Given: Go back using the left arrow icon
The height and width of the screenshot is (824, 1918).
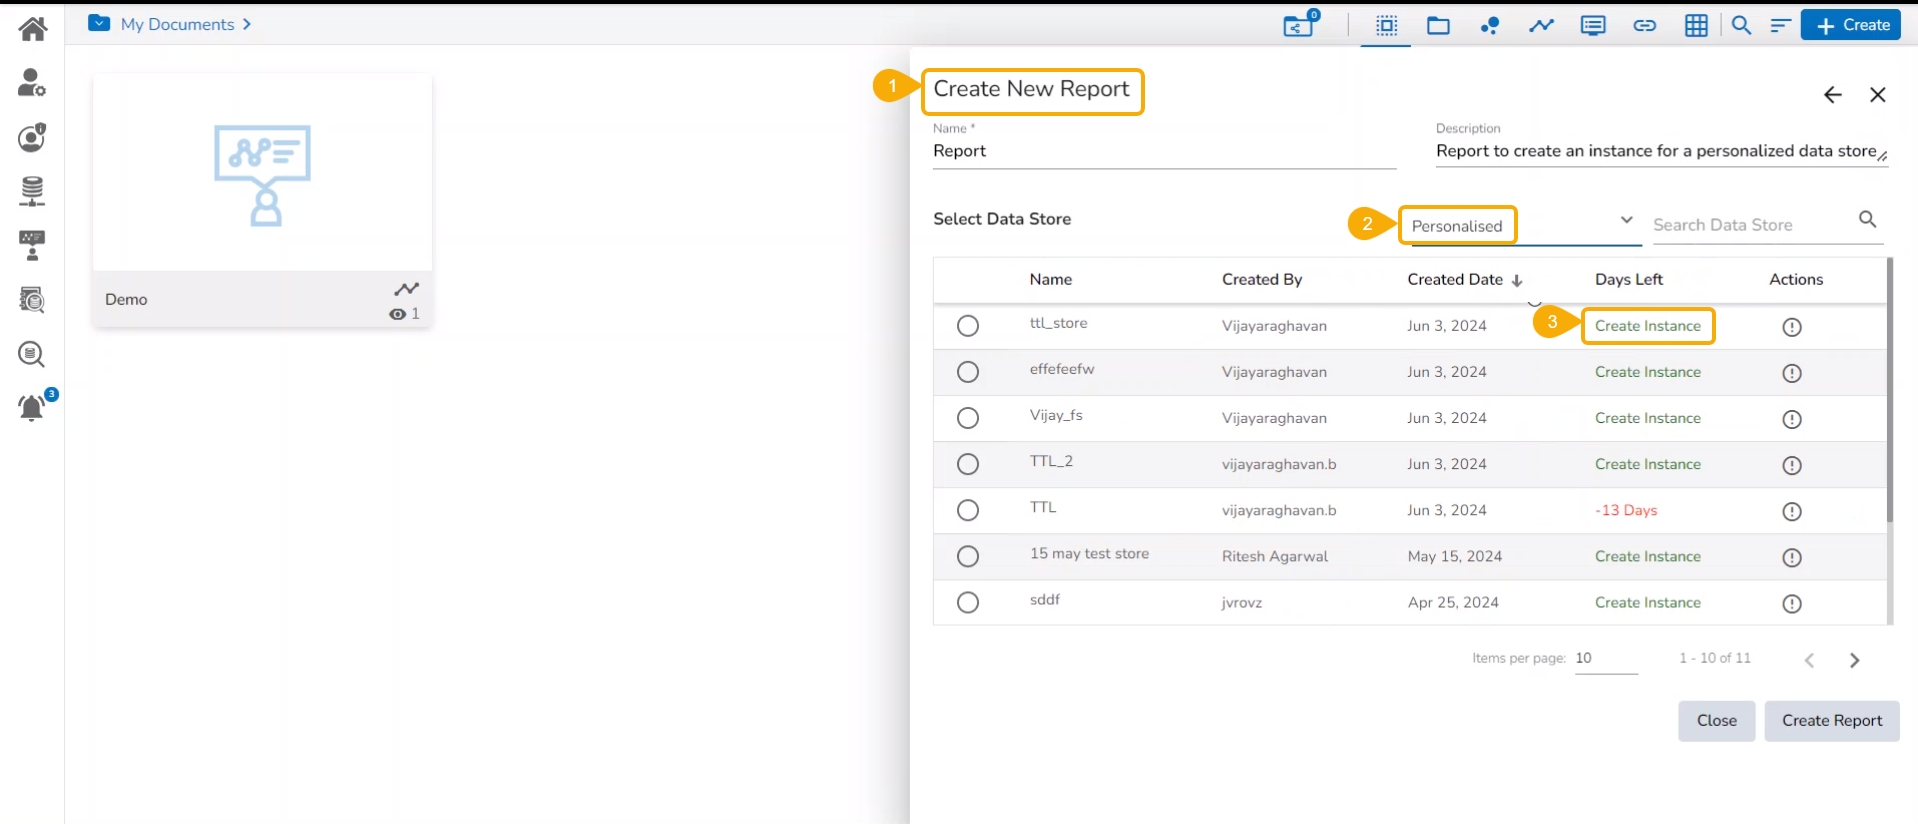Looking at the screenshot, I should coord(1832,95).
